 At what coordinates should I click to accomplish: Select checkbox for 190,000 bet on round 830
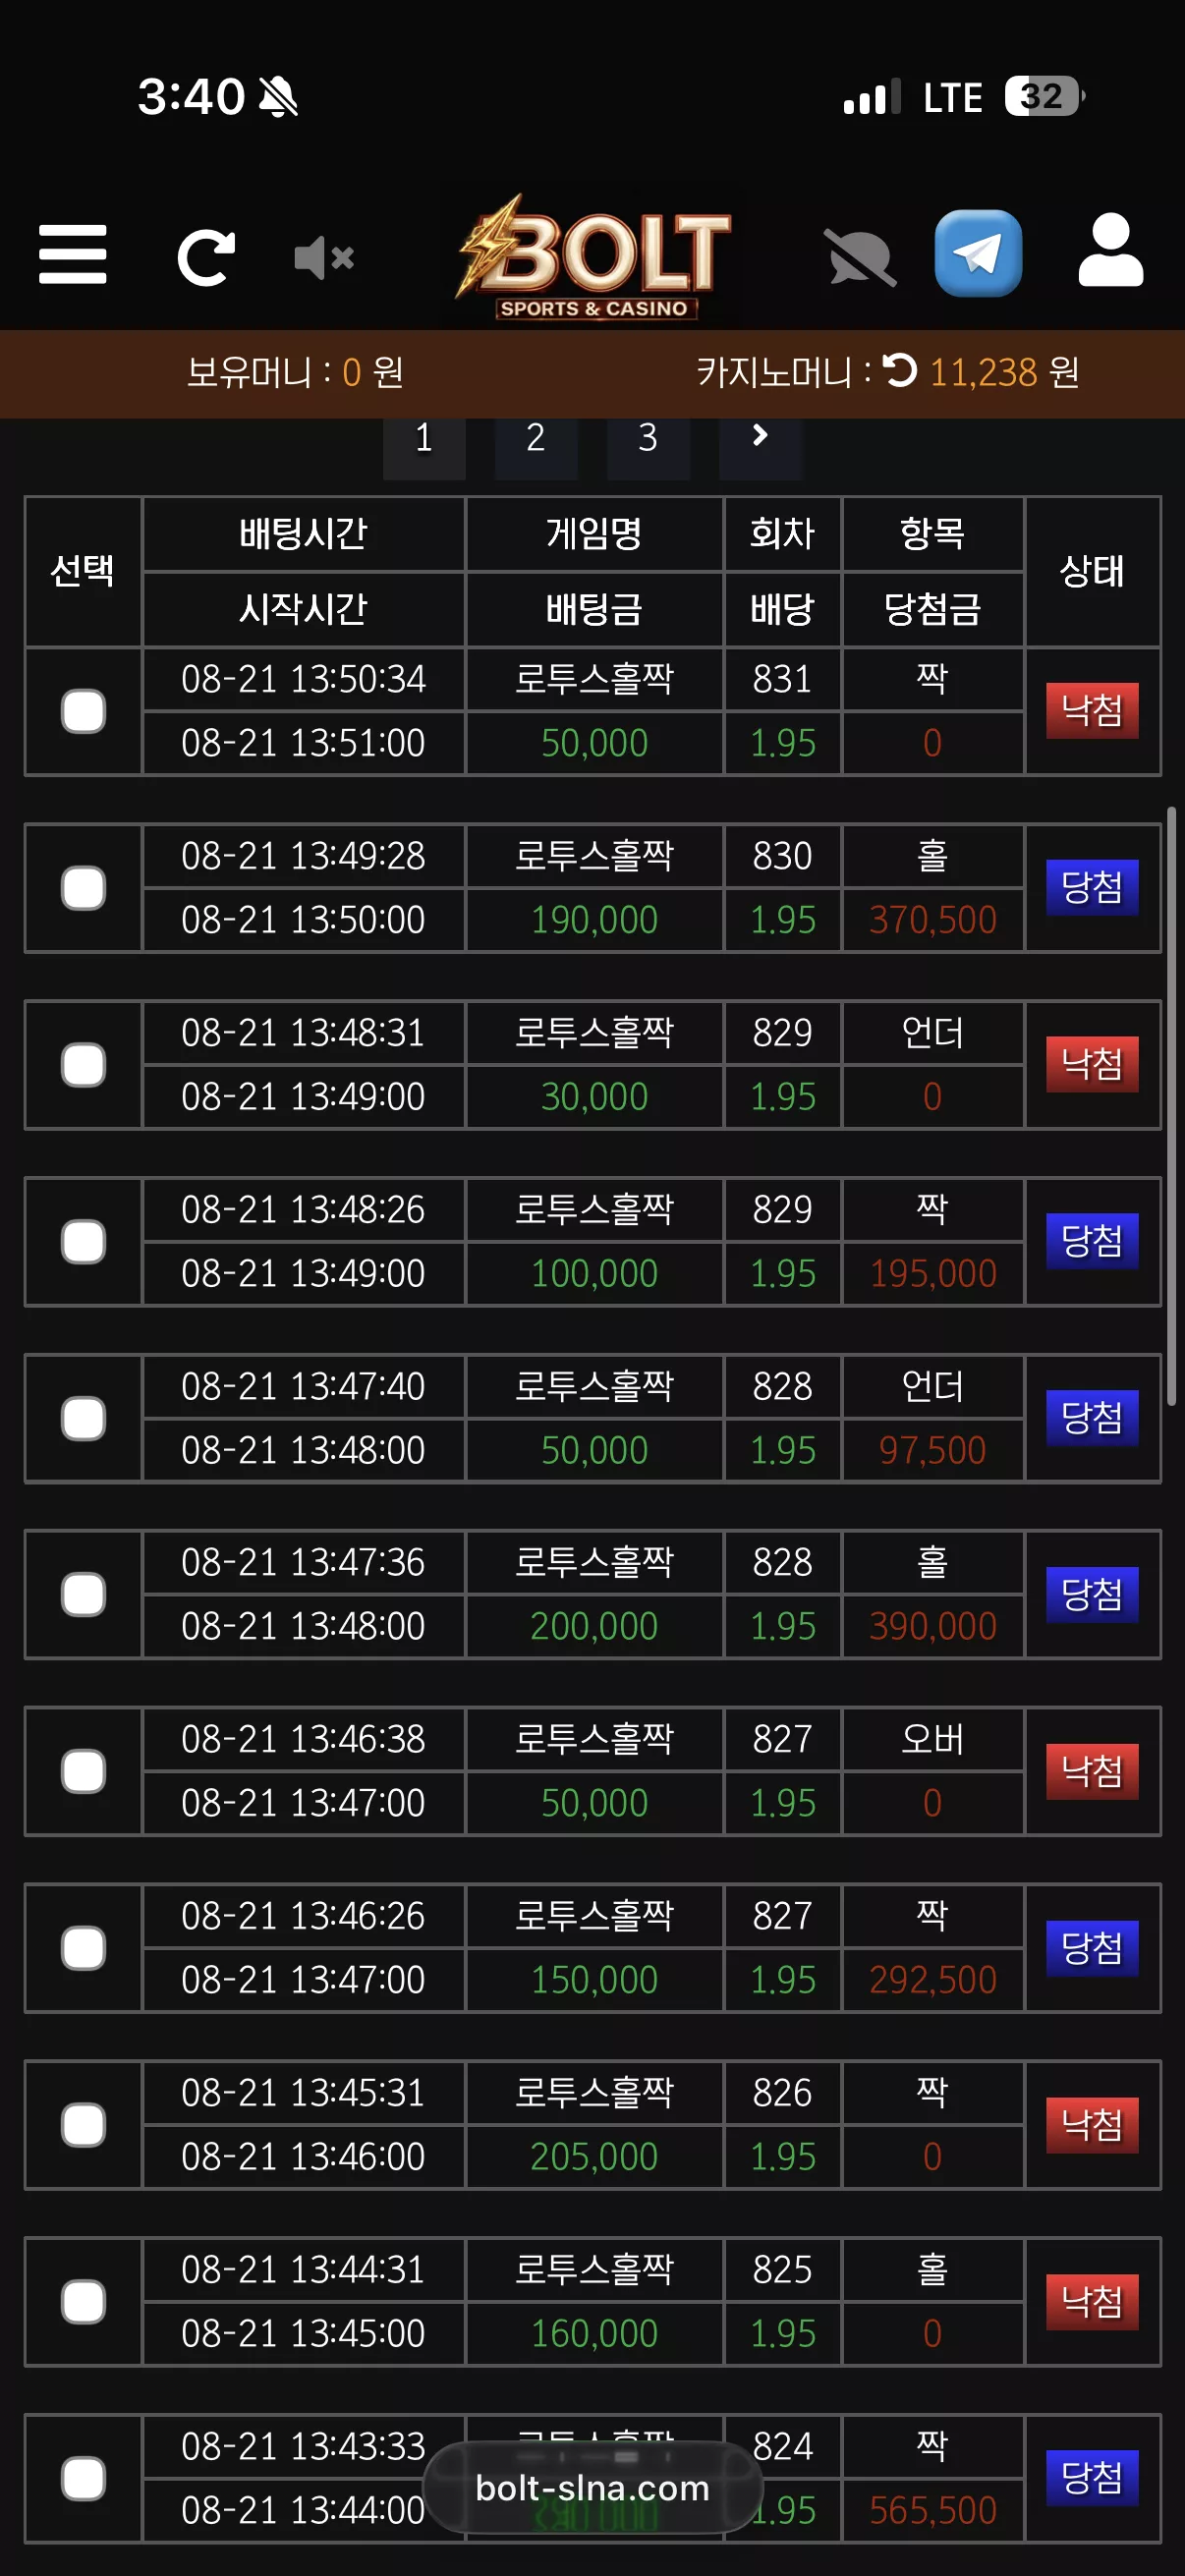(x=83, y=888)
